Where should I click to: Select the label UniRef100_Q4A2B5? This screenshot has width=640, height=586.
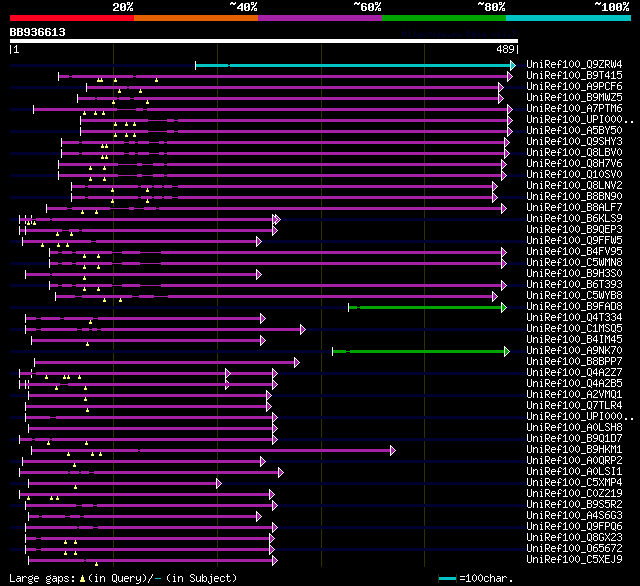coord(574,384)
